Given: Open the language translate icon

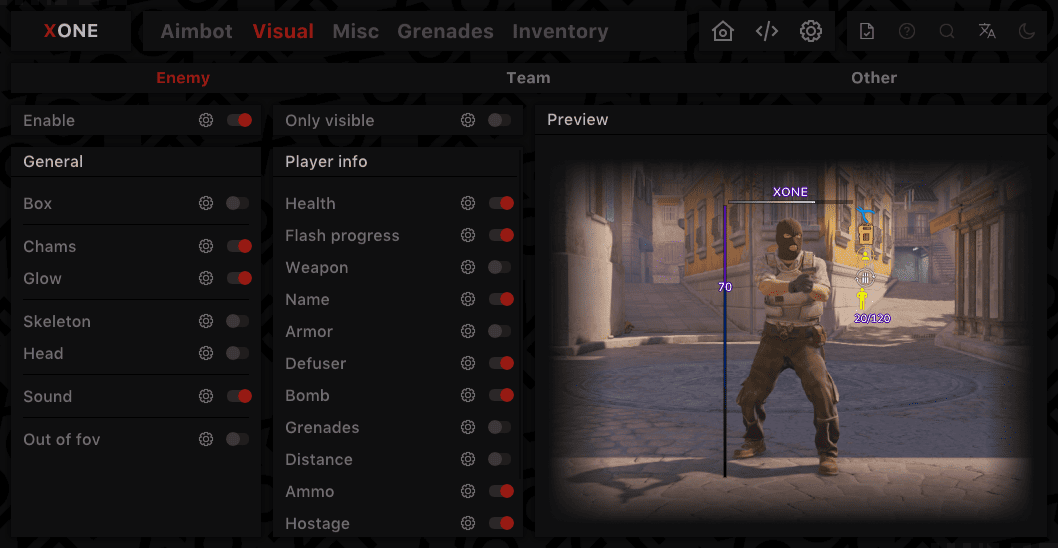Looking at the screenshot, I should click(x=987, y=32).
